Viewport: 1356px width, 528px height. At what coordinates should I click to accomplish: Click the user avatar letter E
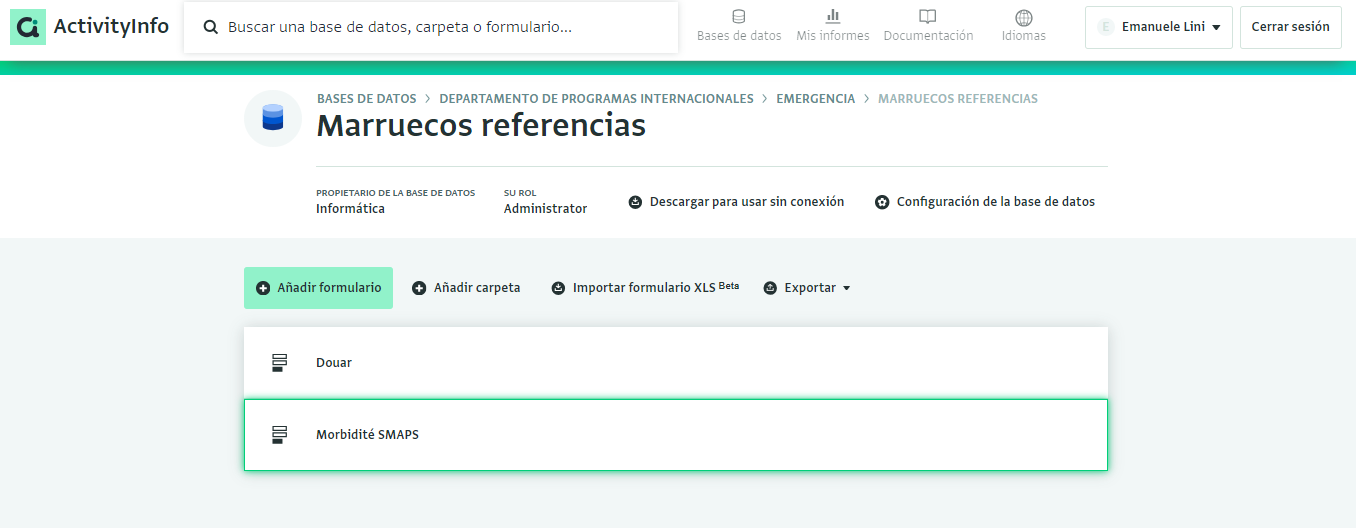coord(1105,27)
